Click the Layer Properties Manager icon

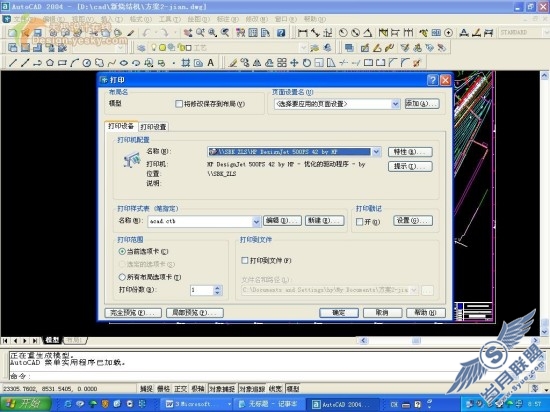click(141, 48)
